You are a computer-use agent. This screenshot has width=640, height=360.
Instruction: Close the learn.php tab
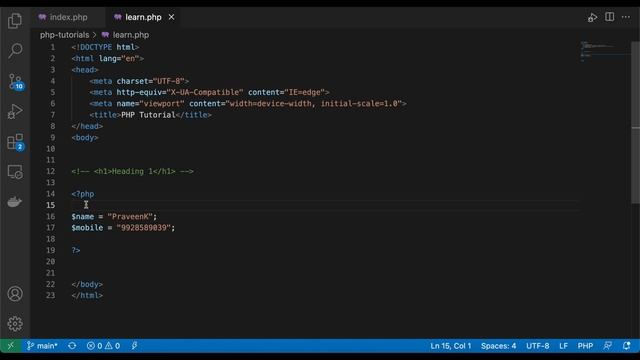[x=171, y=17]
